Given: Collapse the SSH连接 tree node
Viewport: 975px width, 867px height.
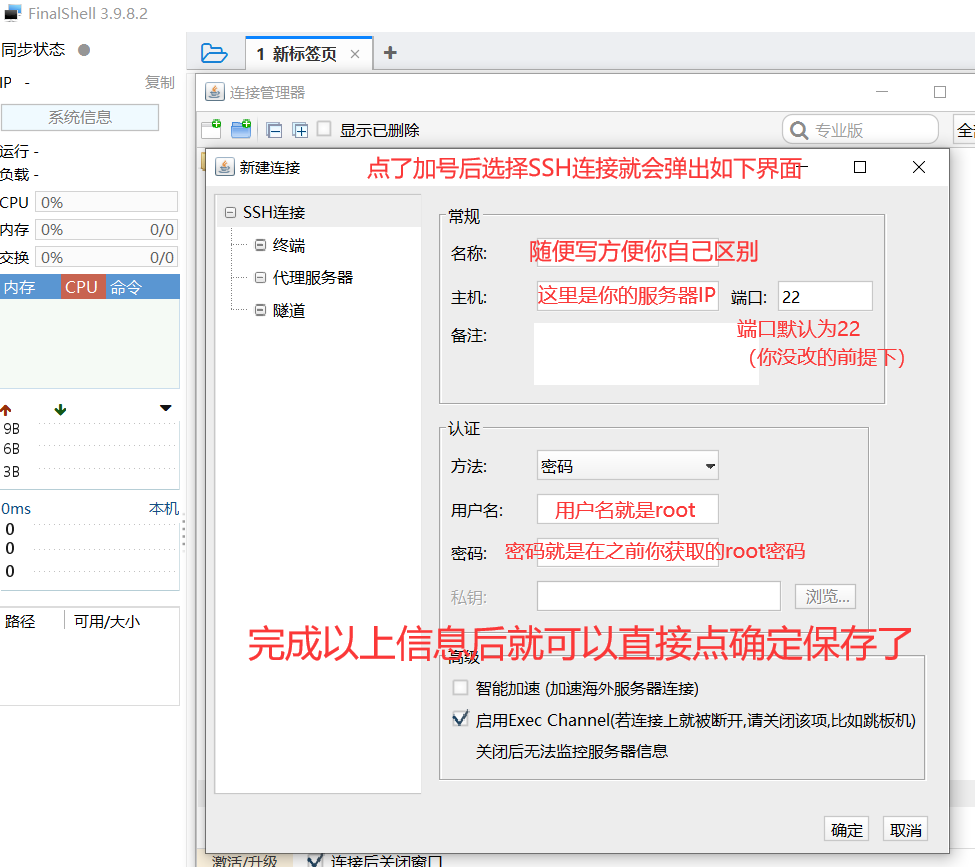Looking at the screenshot, I should [231, 212].
